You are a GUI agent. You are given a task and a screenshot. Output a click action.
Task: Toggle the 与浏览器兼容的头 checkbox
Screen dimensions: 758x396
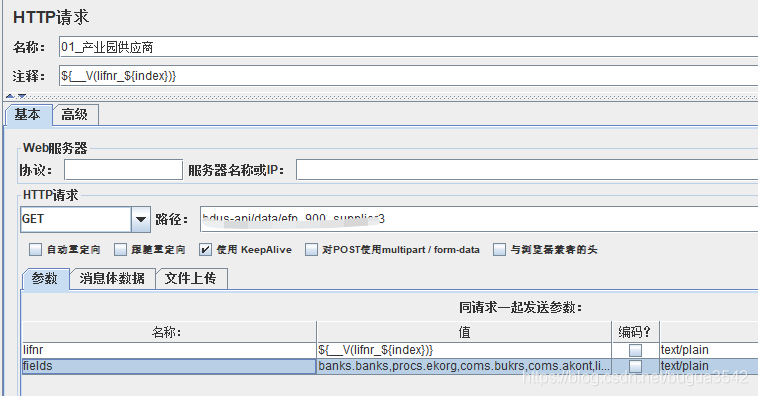point(499,249)
